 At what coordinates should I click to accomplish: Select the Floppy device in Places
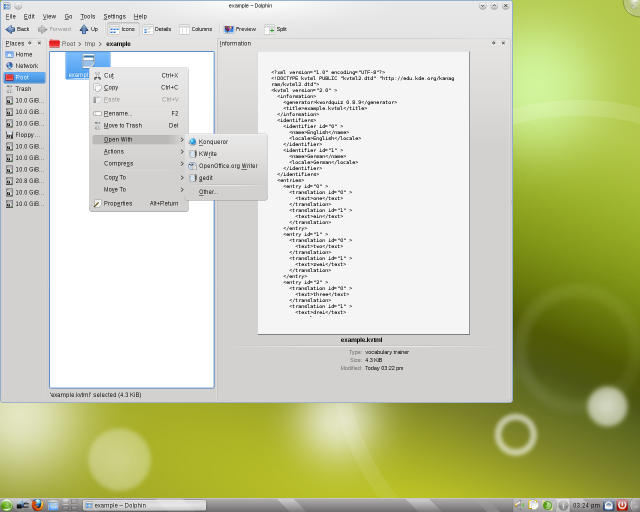pos(25,134)
